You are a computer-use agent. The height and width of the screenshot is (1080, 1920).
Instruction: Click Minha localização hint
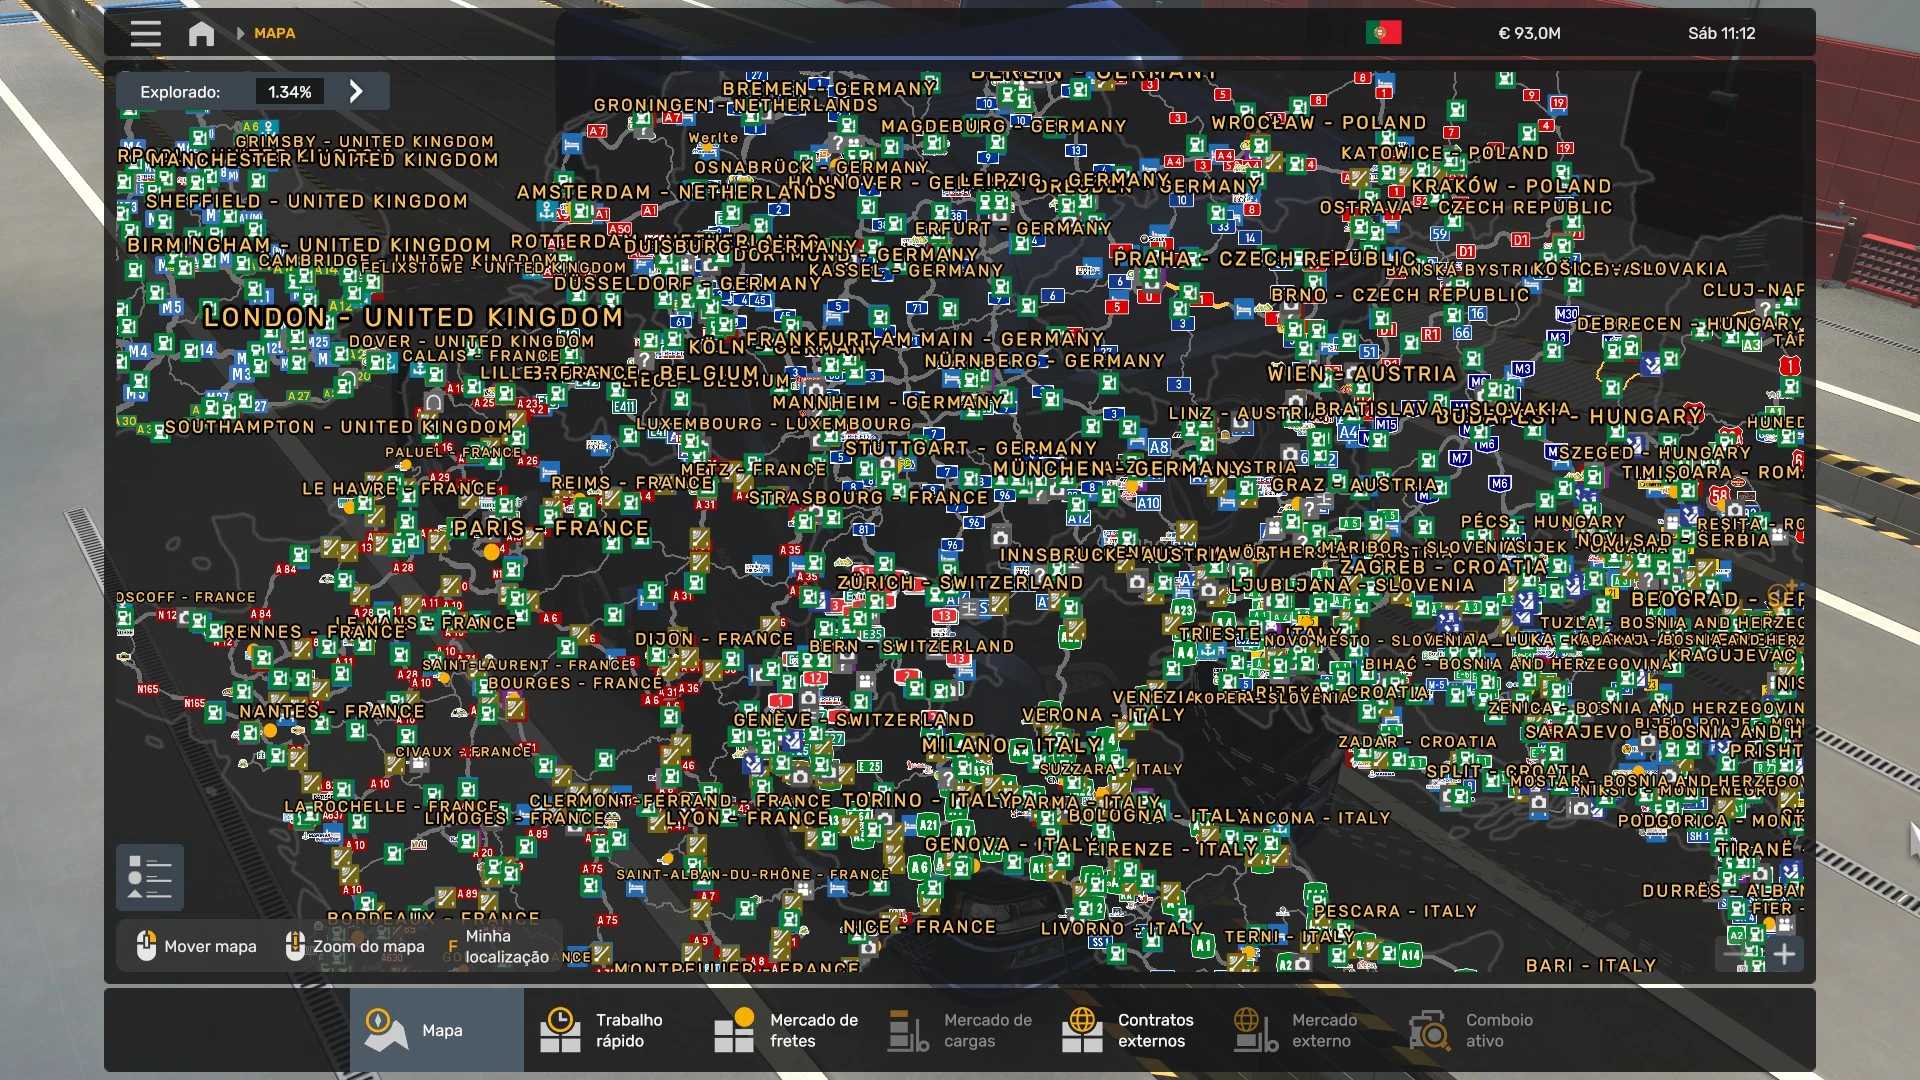pyautogui.click(x=505, y=946)
